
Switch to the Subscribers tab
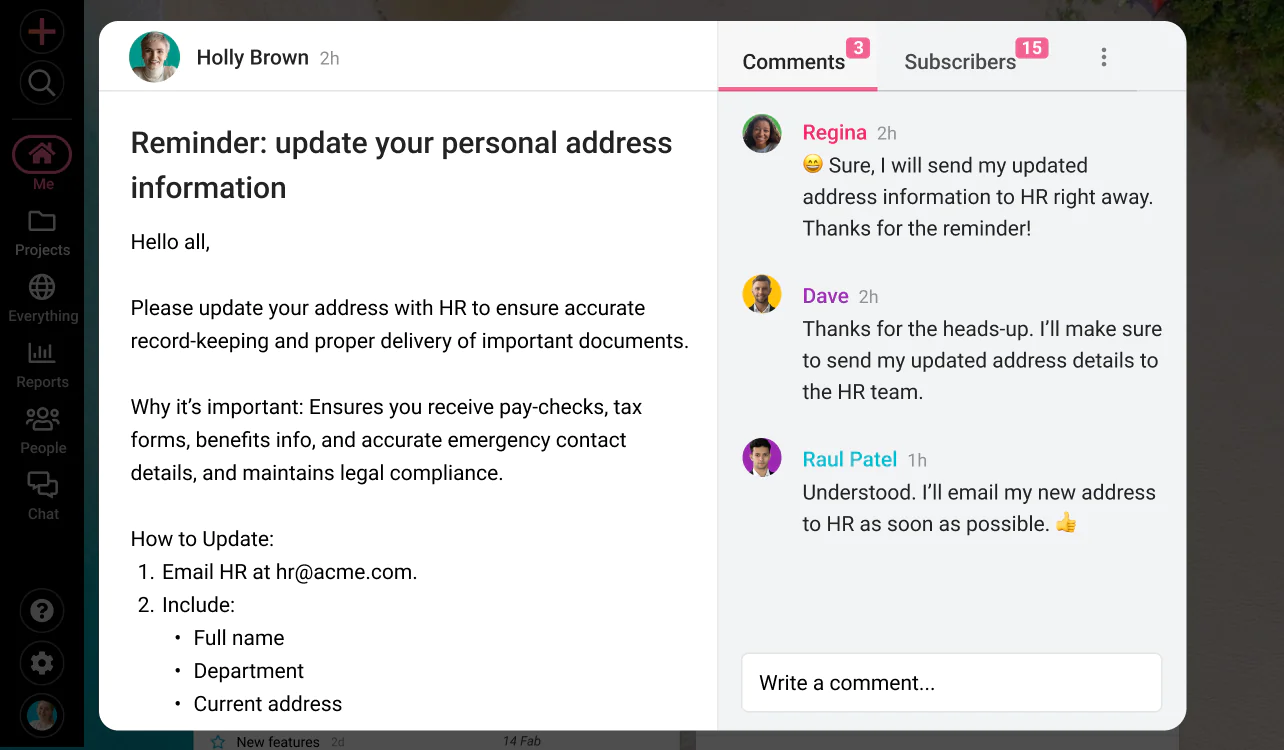click(960, 62)
